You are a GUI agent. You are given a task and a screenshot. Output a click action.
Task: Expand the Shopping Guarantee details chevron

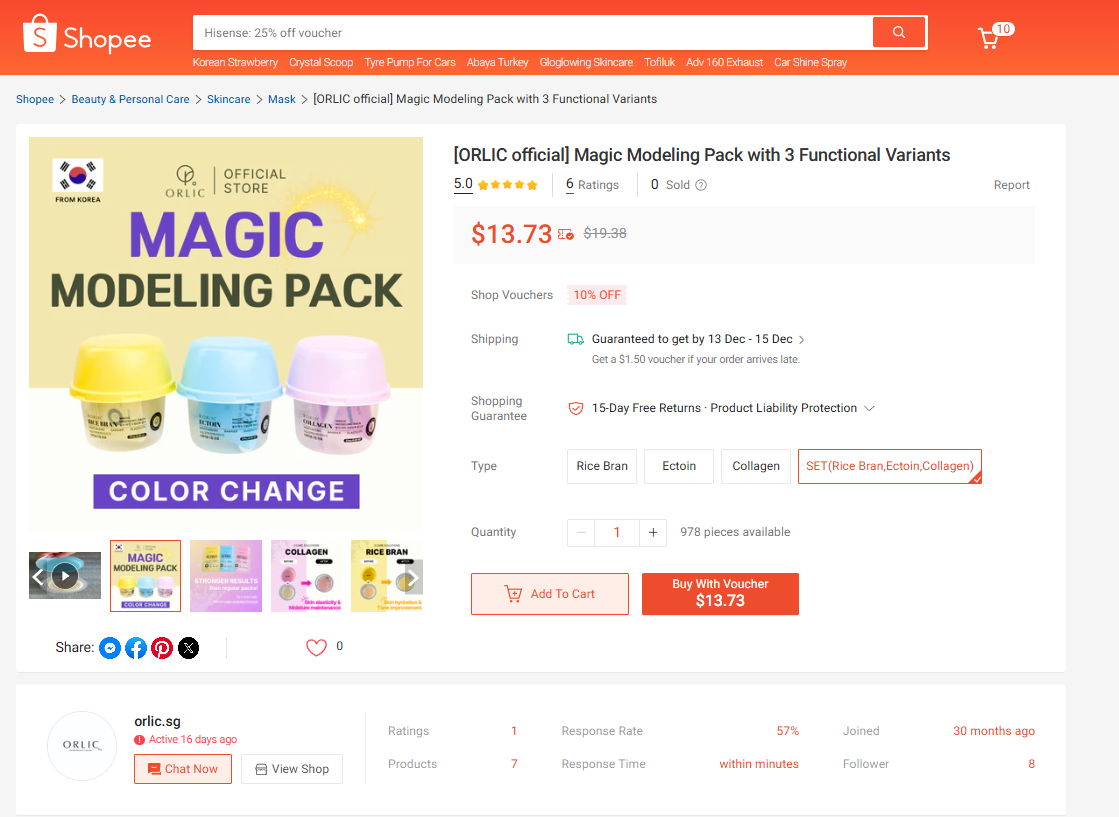coord(870,408)
